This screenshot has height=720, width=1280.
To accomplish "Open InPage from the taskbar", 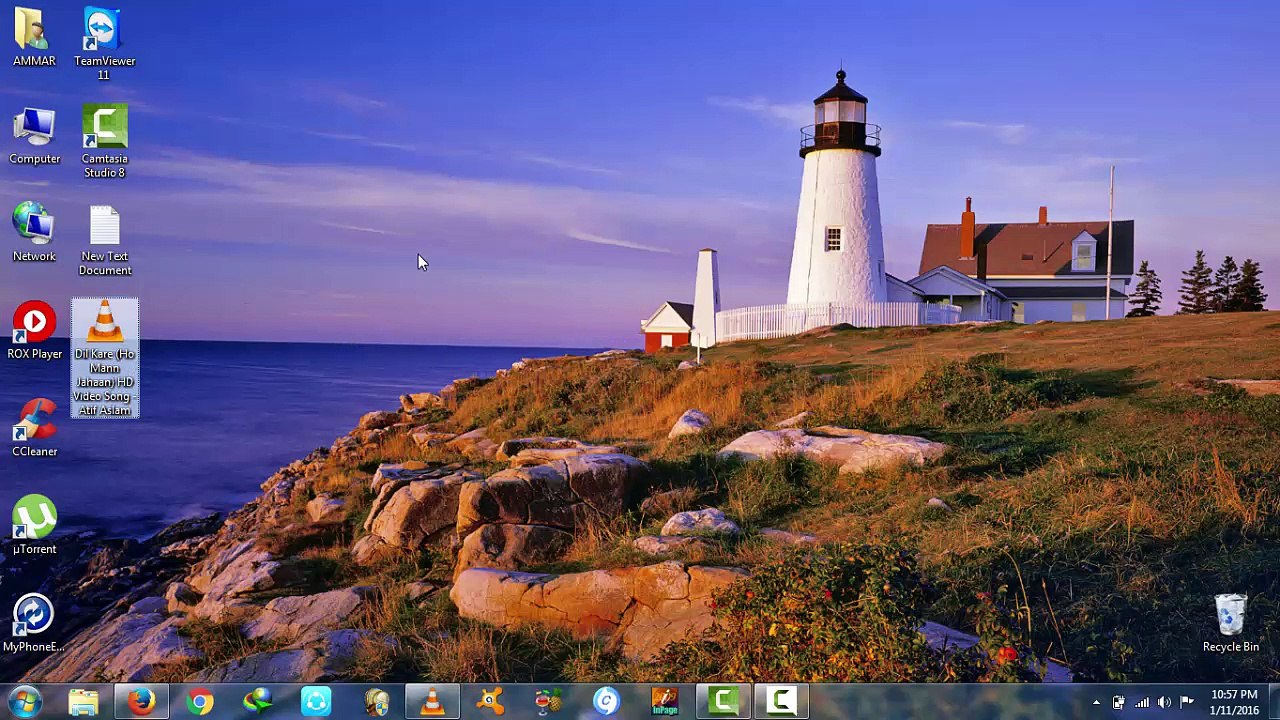I will 665,702.
